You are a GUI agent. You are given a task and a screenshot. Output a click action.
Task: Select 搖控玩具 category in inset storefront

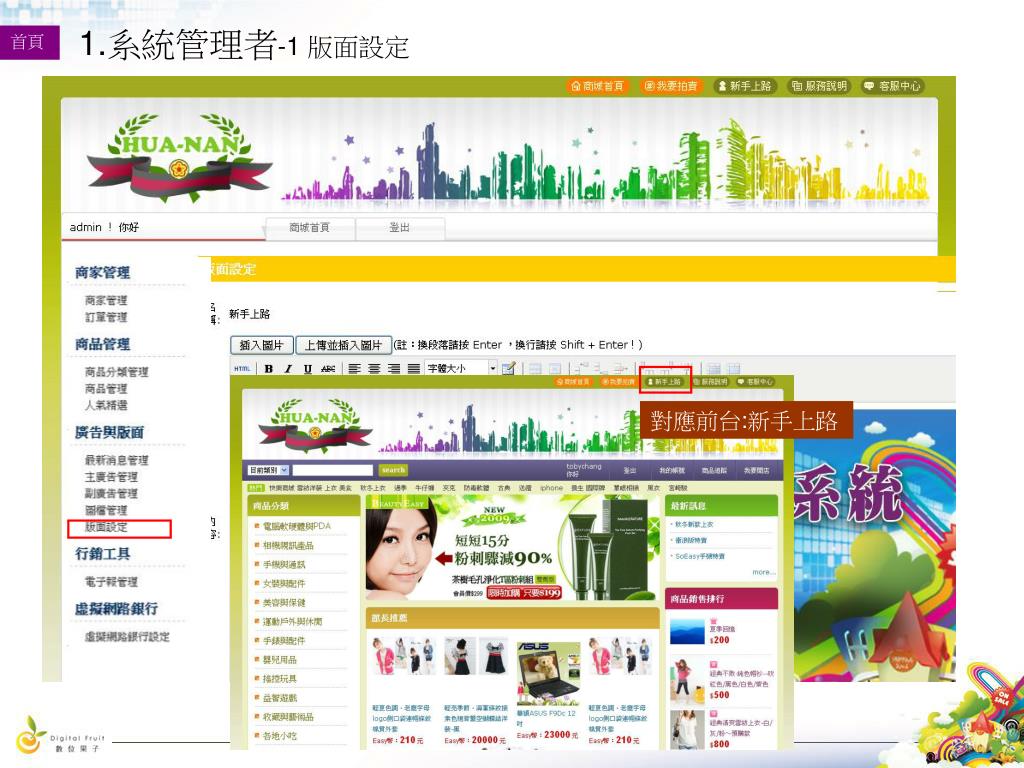279,679
